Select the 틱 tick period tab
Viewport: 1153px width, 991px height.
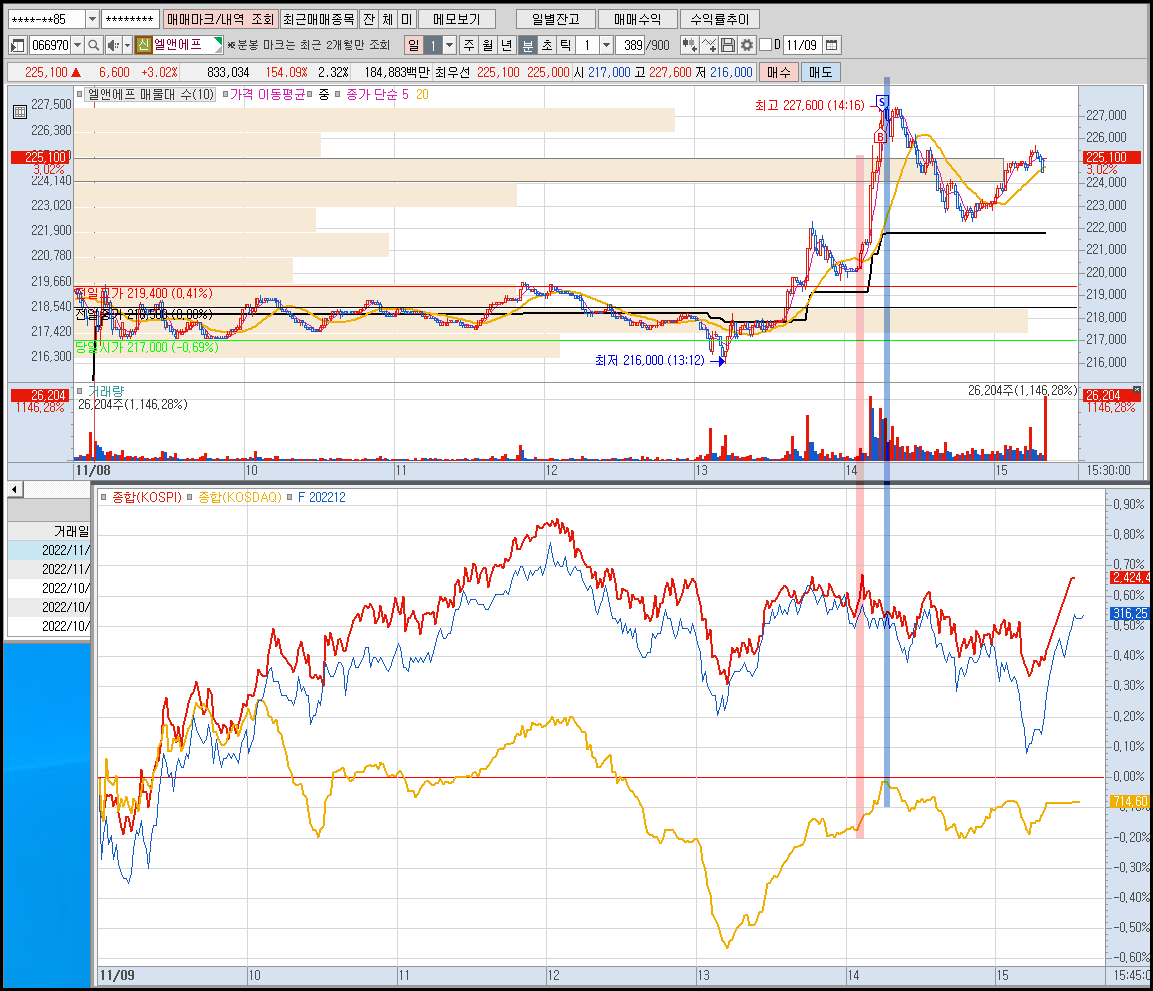565,46
